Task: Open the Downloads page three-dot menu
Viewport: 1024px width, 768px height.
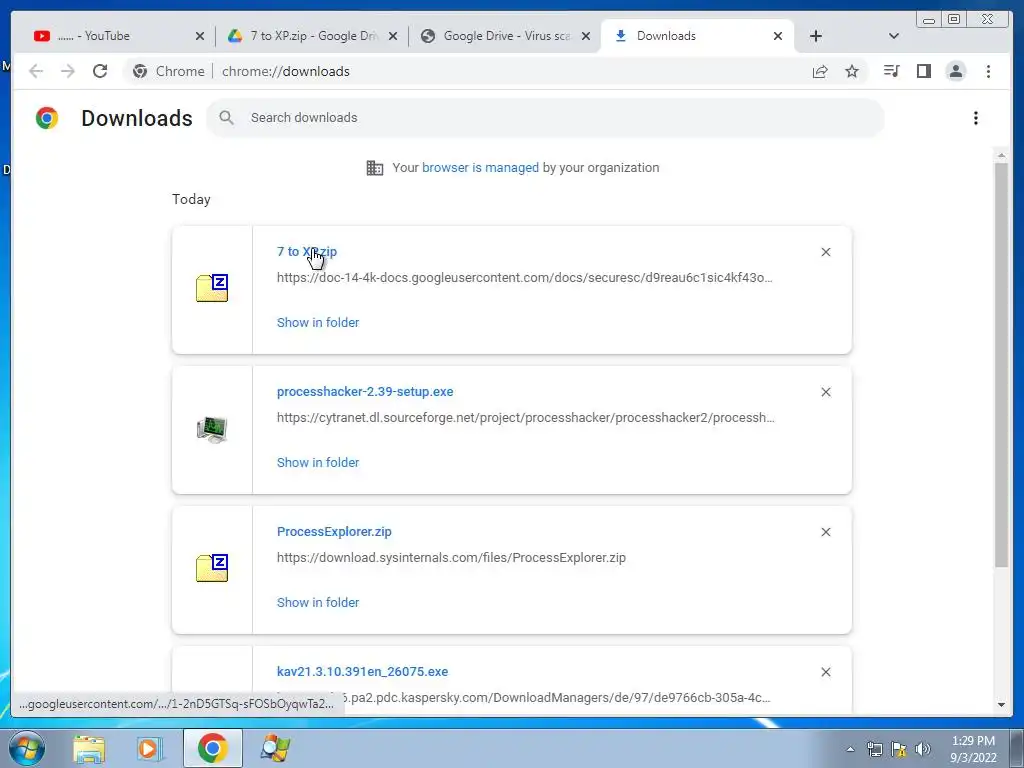Action: pos(976,118)
